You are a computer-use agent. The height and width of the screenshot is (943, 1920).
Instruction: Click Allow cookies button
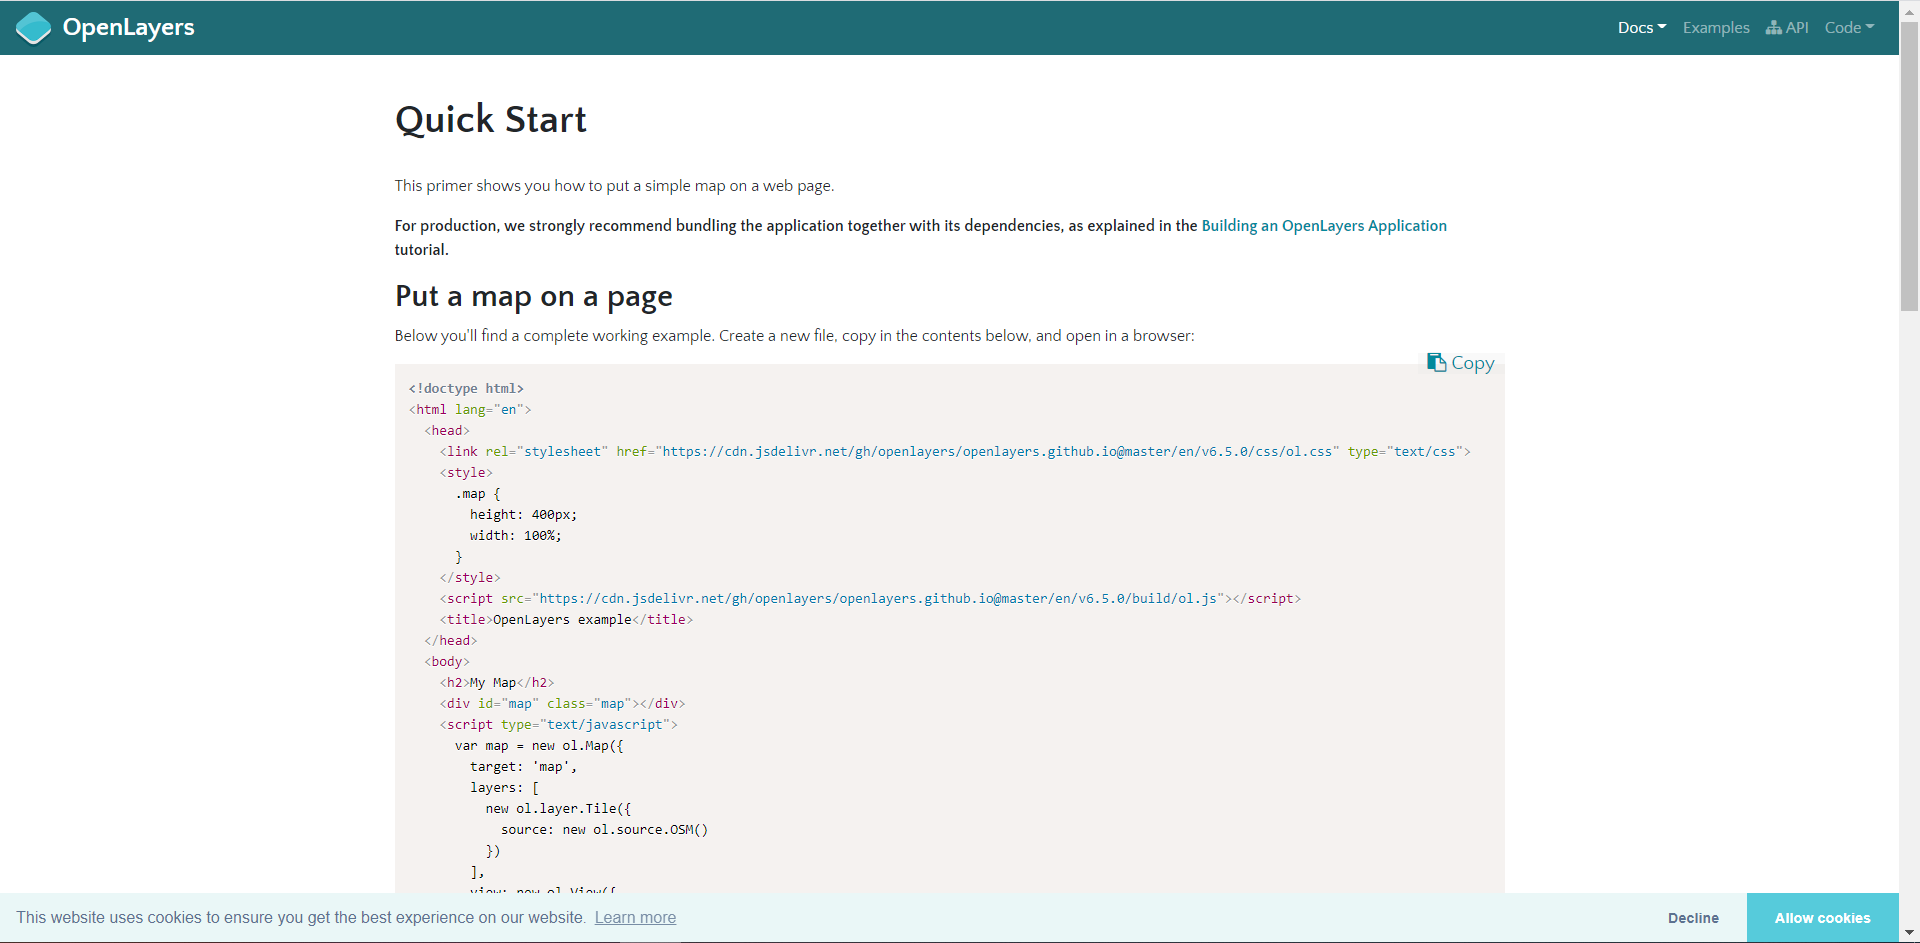coord(1822,918)
